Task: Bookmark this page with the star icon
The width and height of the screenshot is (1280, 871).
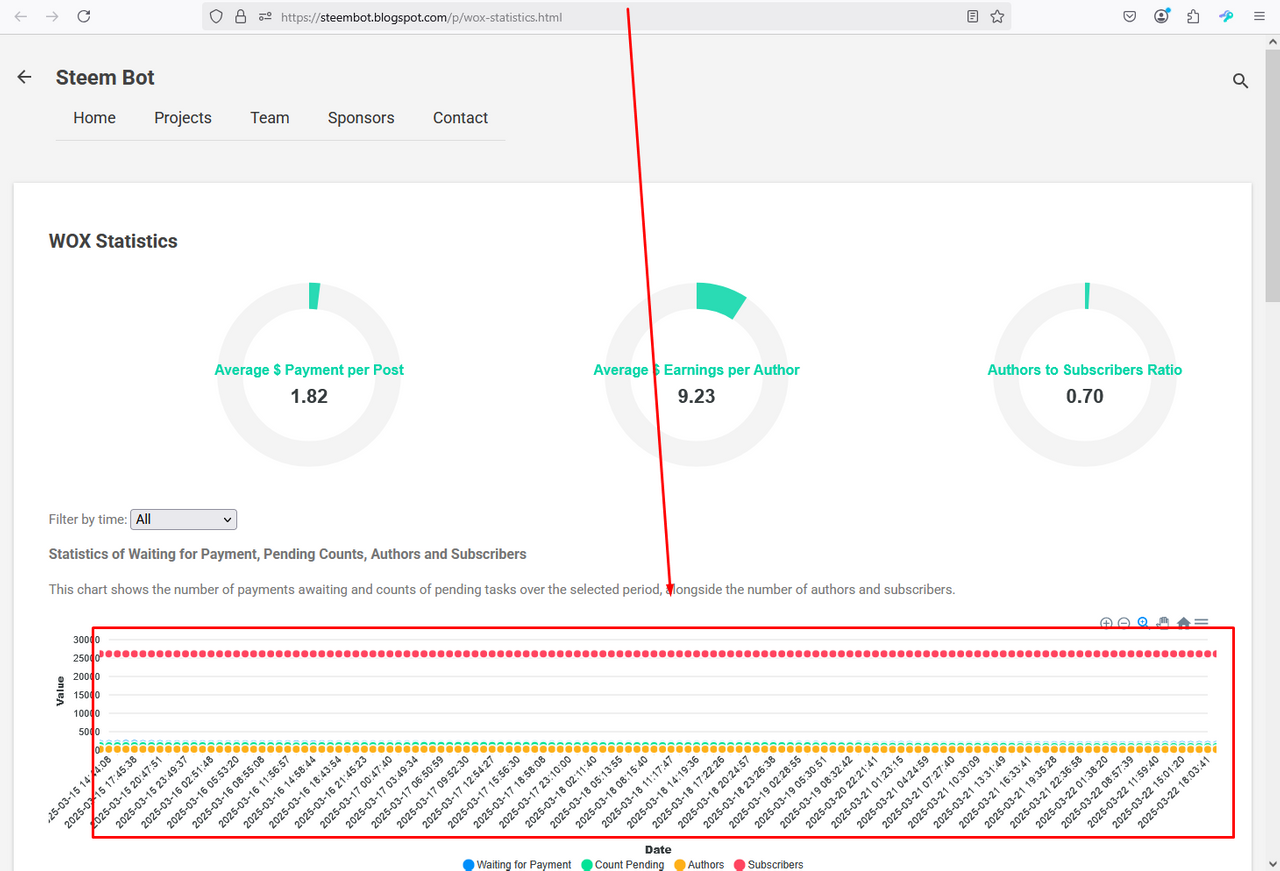Action: coord(997,17)
